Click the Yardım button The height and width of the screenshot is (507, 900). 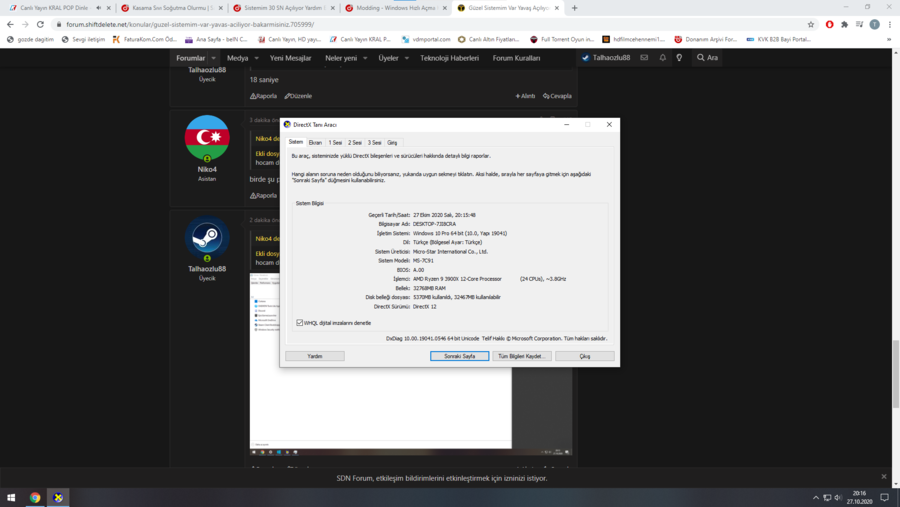coord(315,356)
